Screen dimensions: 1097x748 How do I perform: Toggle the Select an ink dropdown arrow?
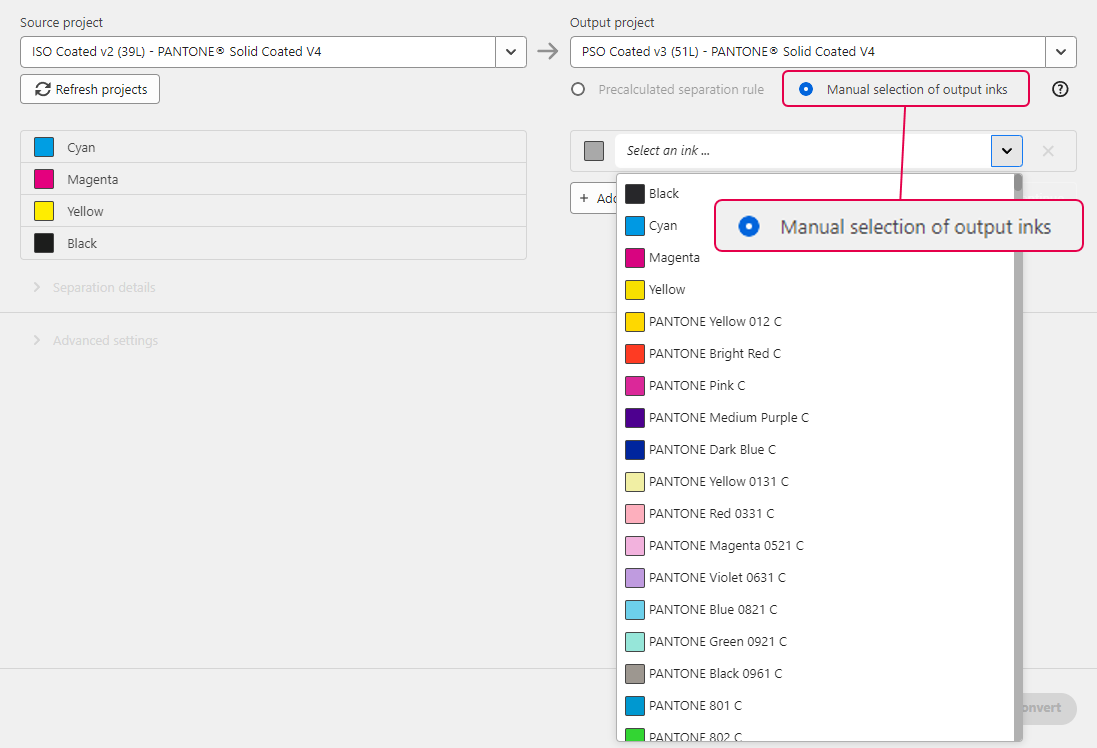point(1007,151)
